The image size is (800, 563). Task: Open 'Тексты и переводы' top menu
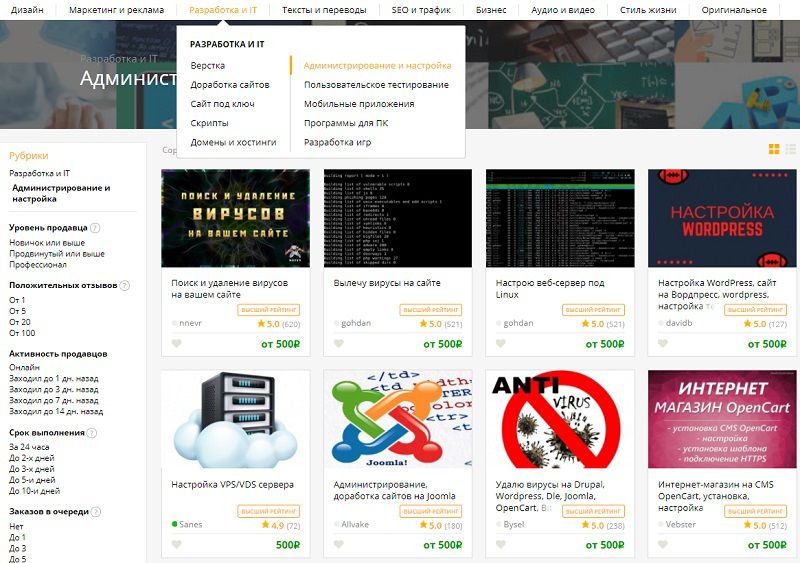324,10
